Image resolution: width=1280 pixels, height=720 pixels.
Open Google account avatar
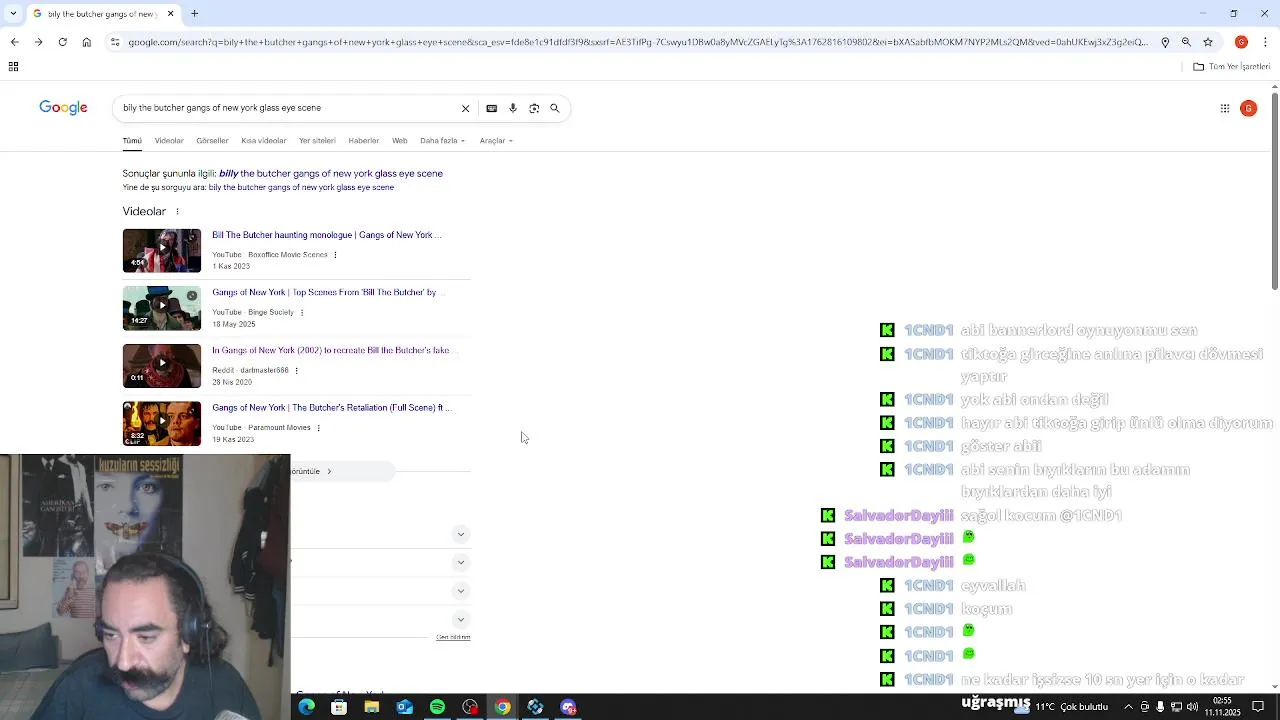pos(1248,108)
